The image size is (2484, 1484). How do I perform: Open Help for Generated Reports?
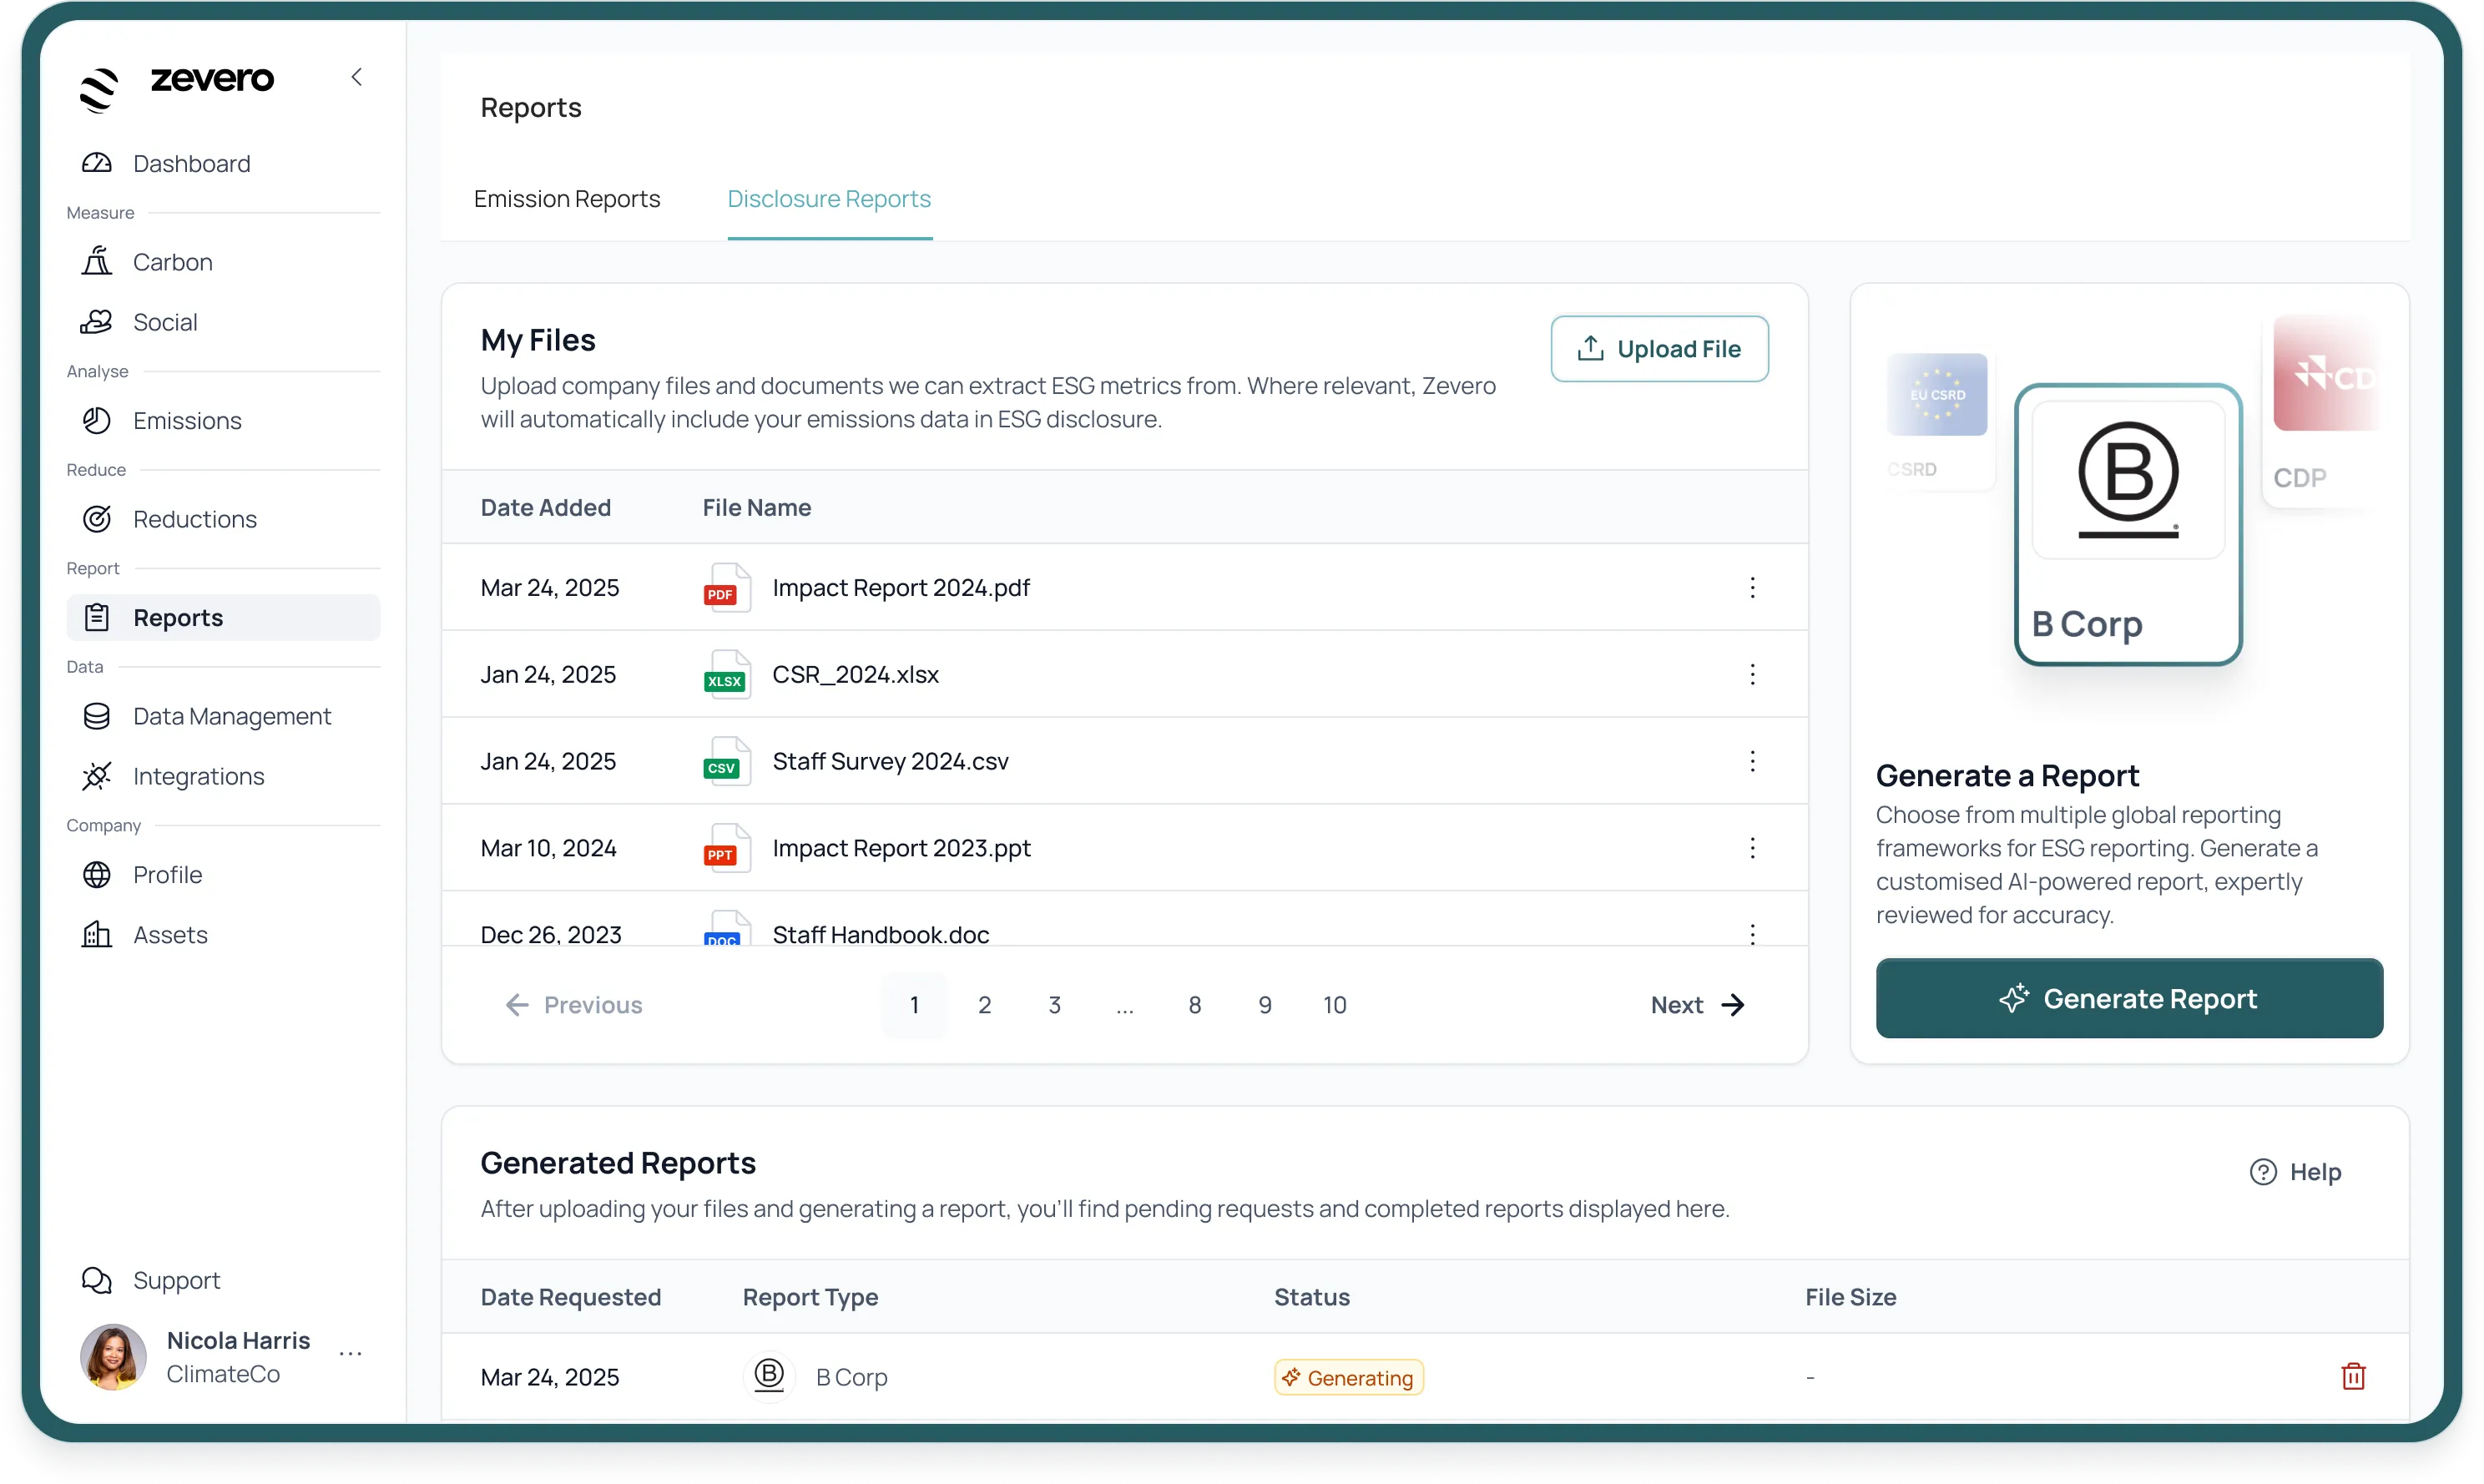pos(2295,1171)
